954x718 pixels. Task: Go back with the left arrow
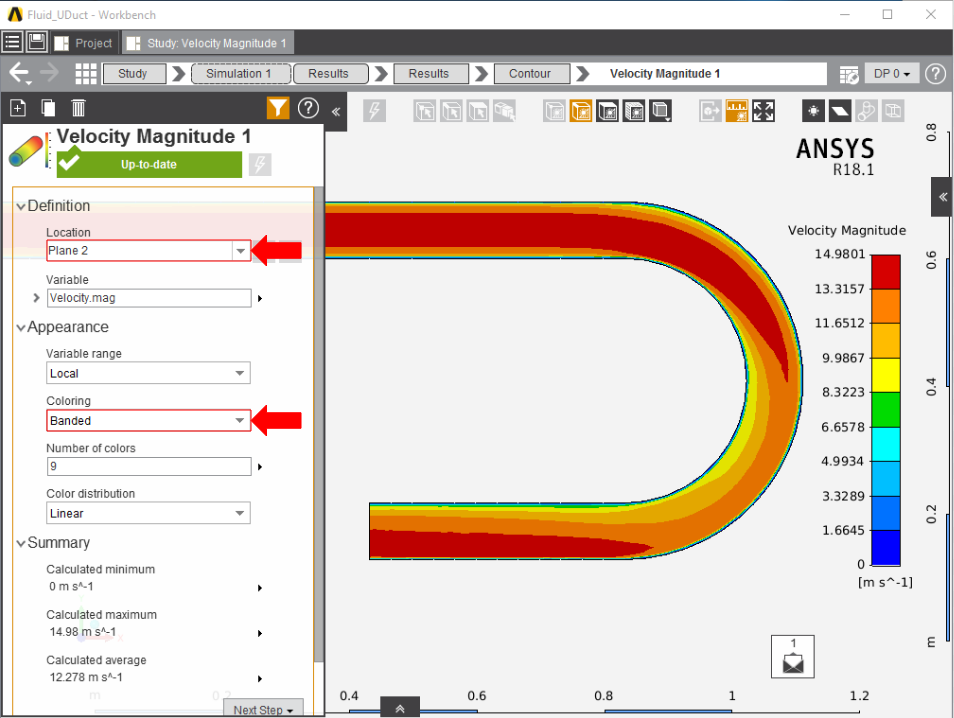point(19,73)
